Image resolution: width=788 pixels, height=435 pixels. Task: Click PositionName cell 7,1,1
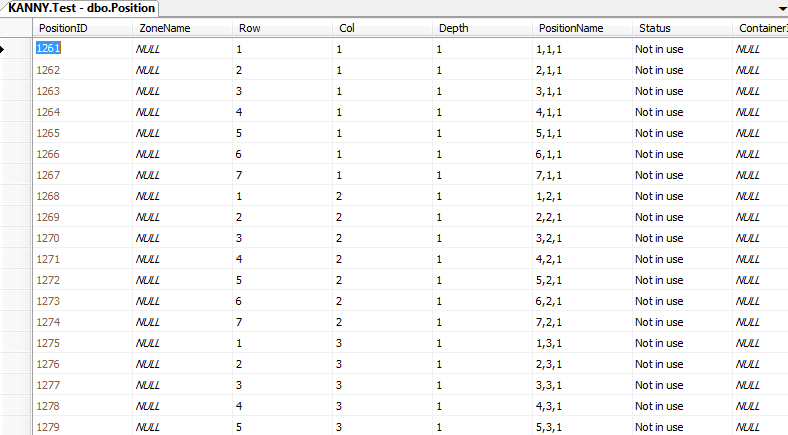(582, 175)
